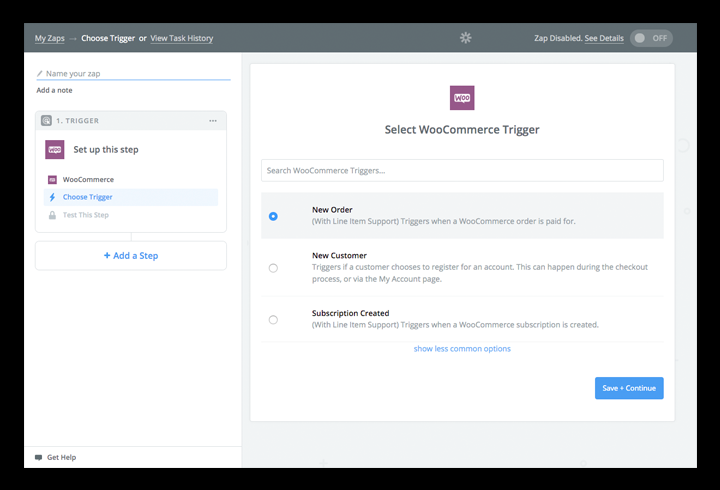Click the trigger step icon in step header
This screenshot has height=490, width=720.
46,120
